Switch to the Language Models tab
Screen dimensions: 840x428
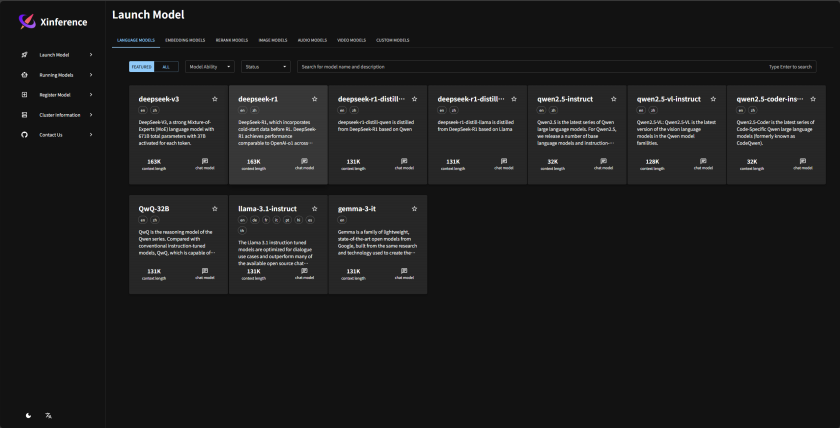(136, 40)
